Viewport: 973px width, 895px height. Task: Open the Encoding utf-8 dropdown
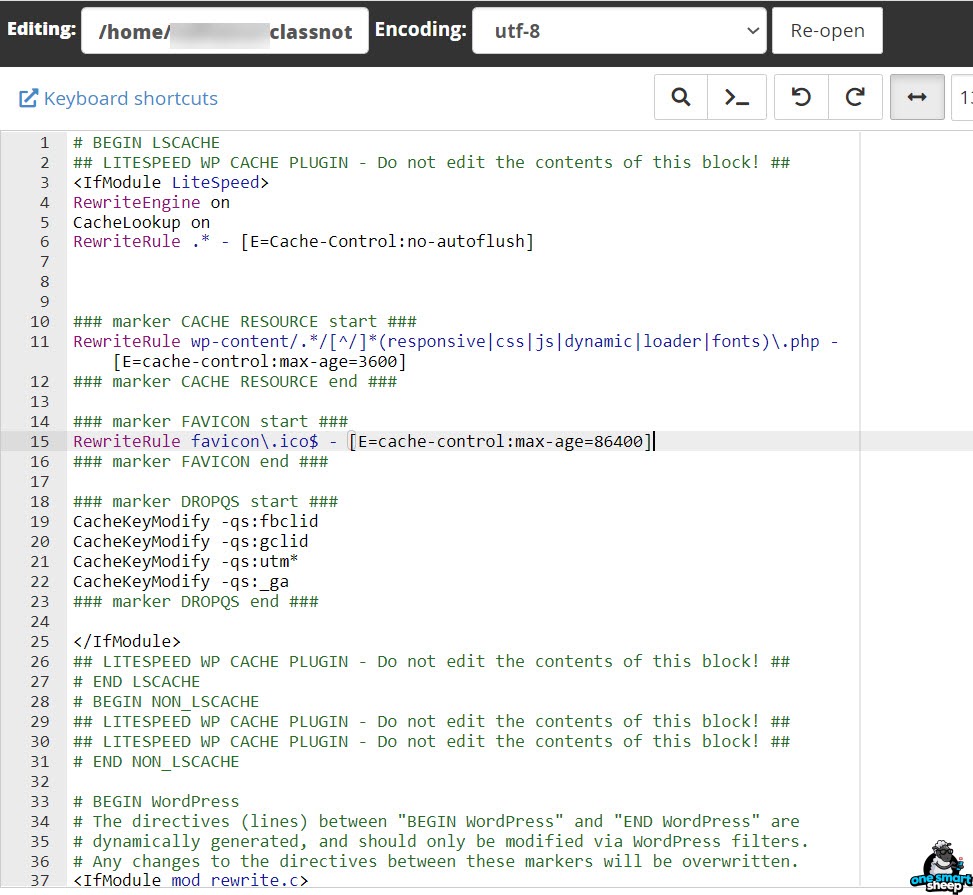tap(619, 30)
